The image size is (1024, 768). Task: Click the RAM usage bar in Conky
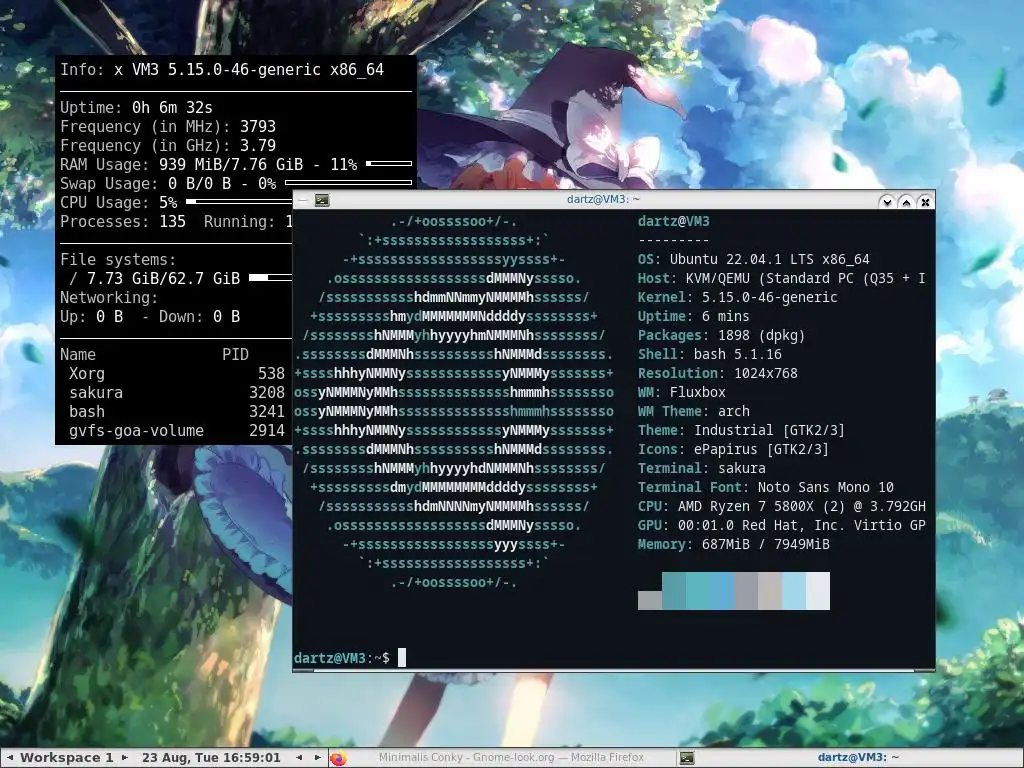tap(389, 163)
